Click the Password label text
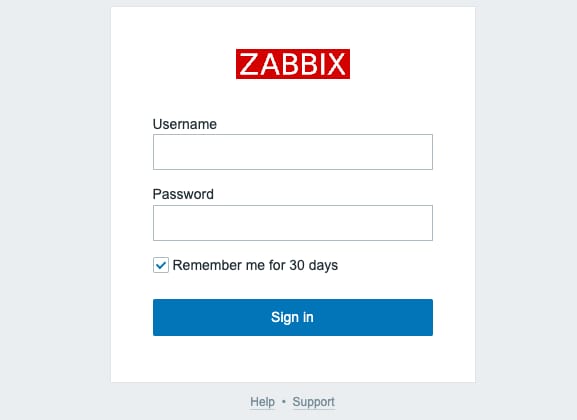577x420 pixels. [183, 194]
